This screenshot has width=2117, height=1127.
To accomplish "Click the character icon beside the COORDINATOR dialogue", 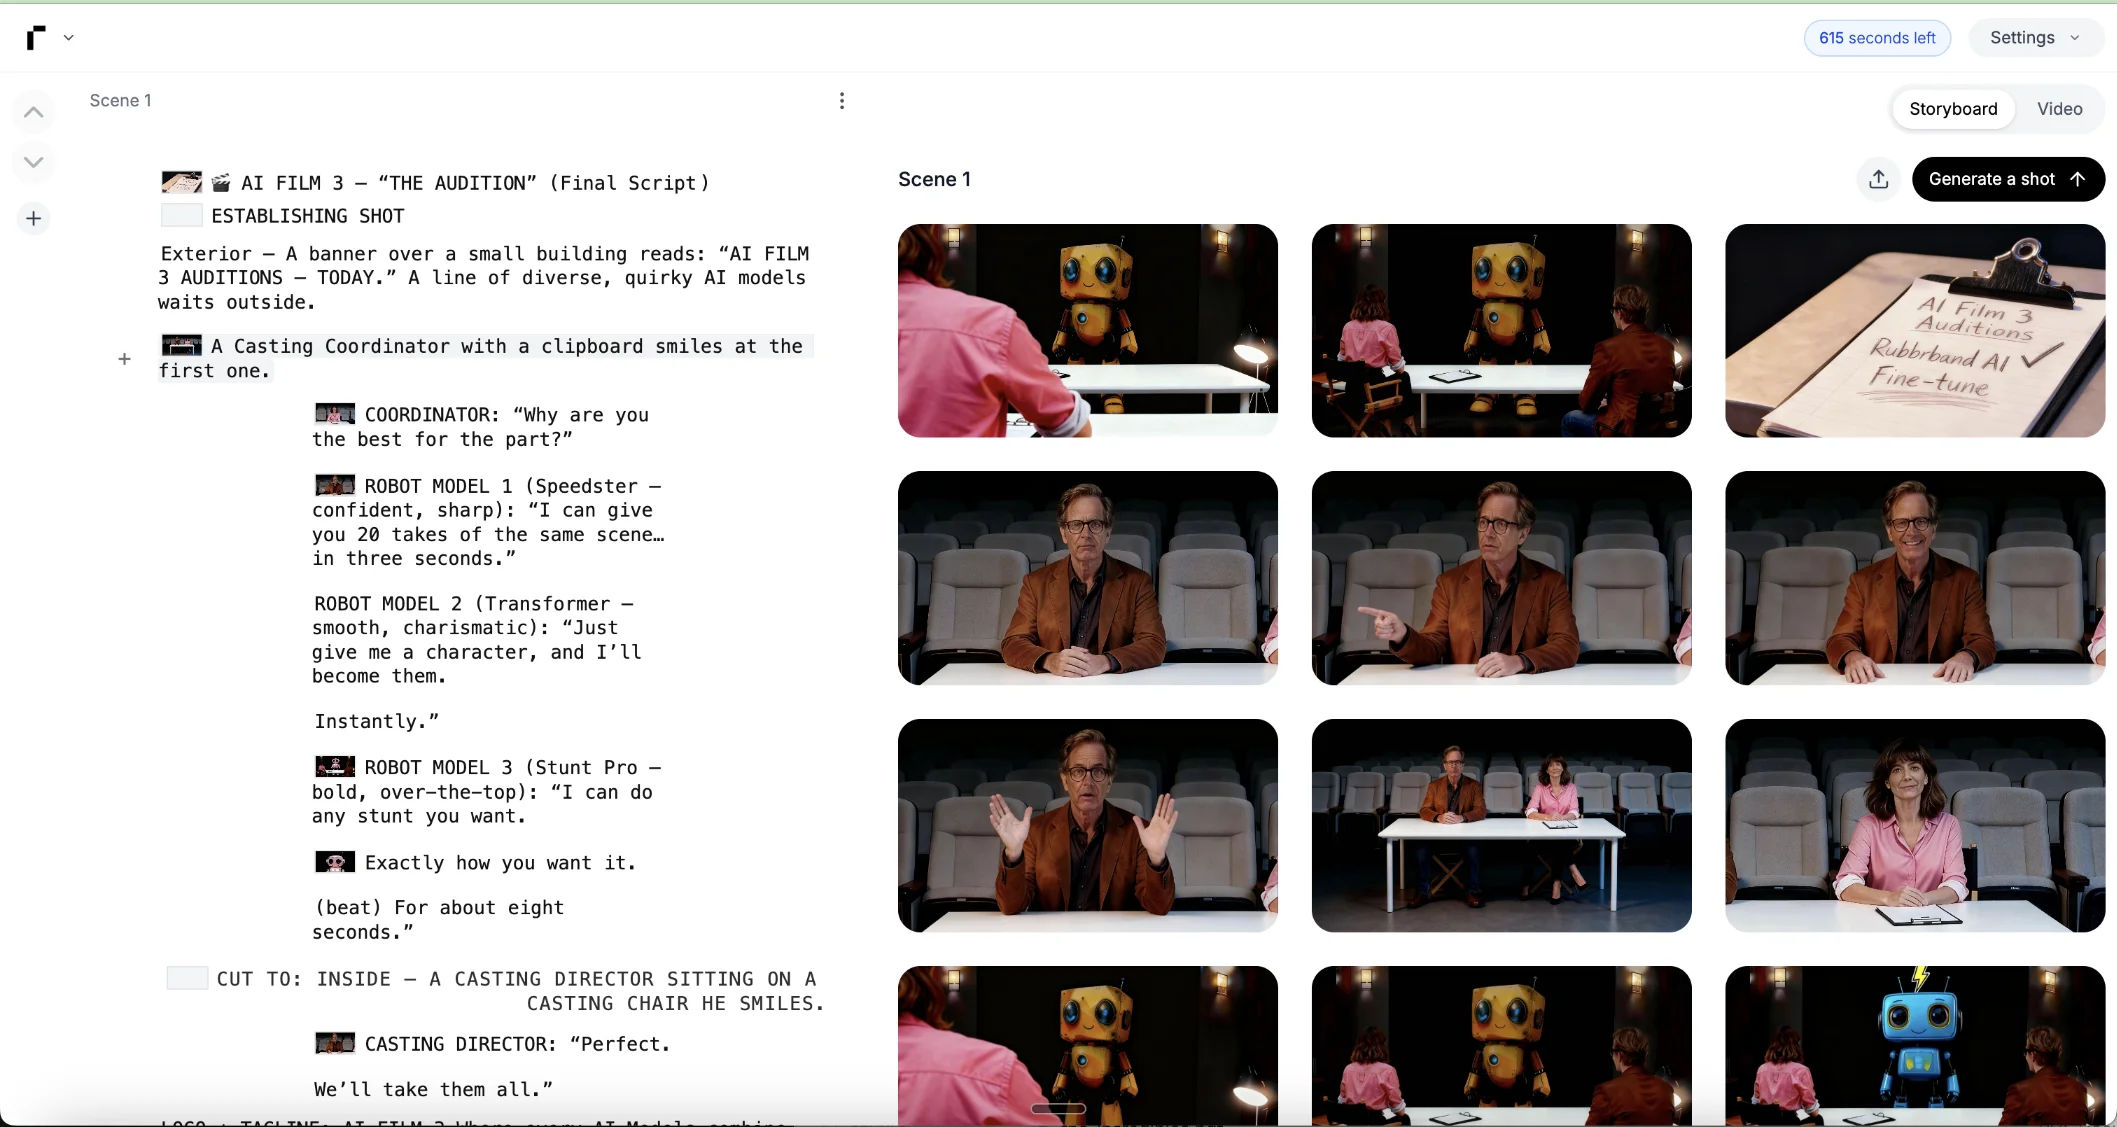I will [334, 413].
